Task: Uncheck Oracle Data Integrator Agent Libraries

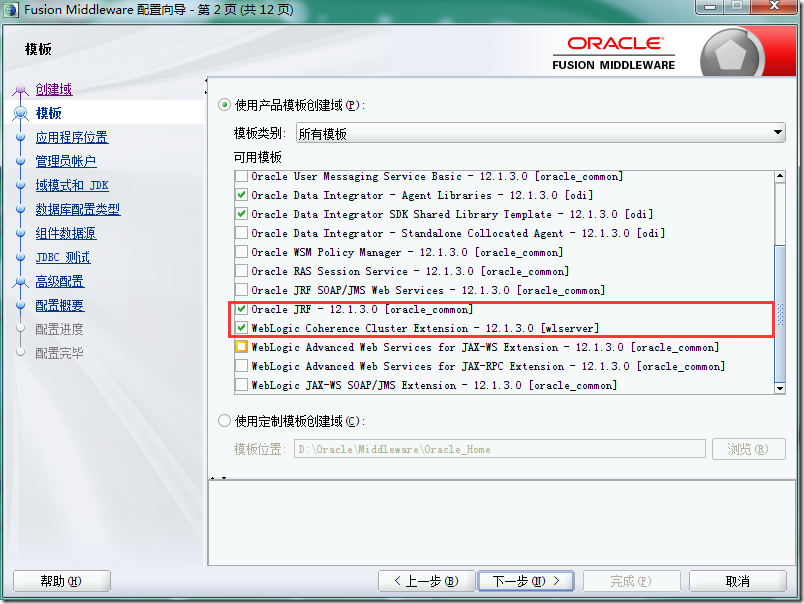Action: point(242,195)
